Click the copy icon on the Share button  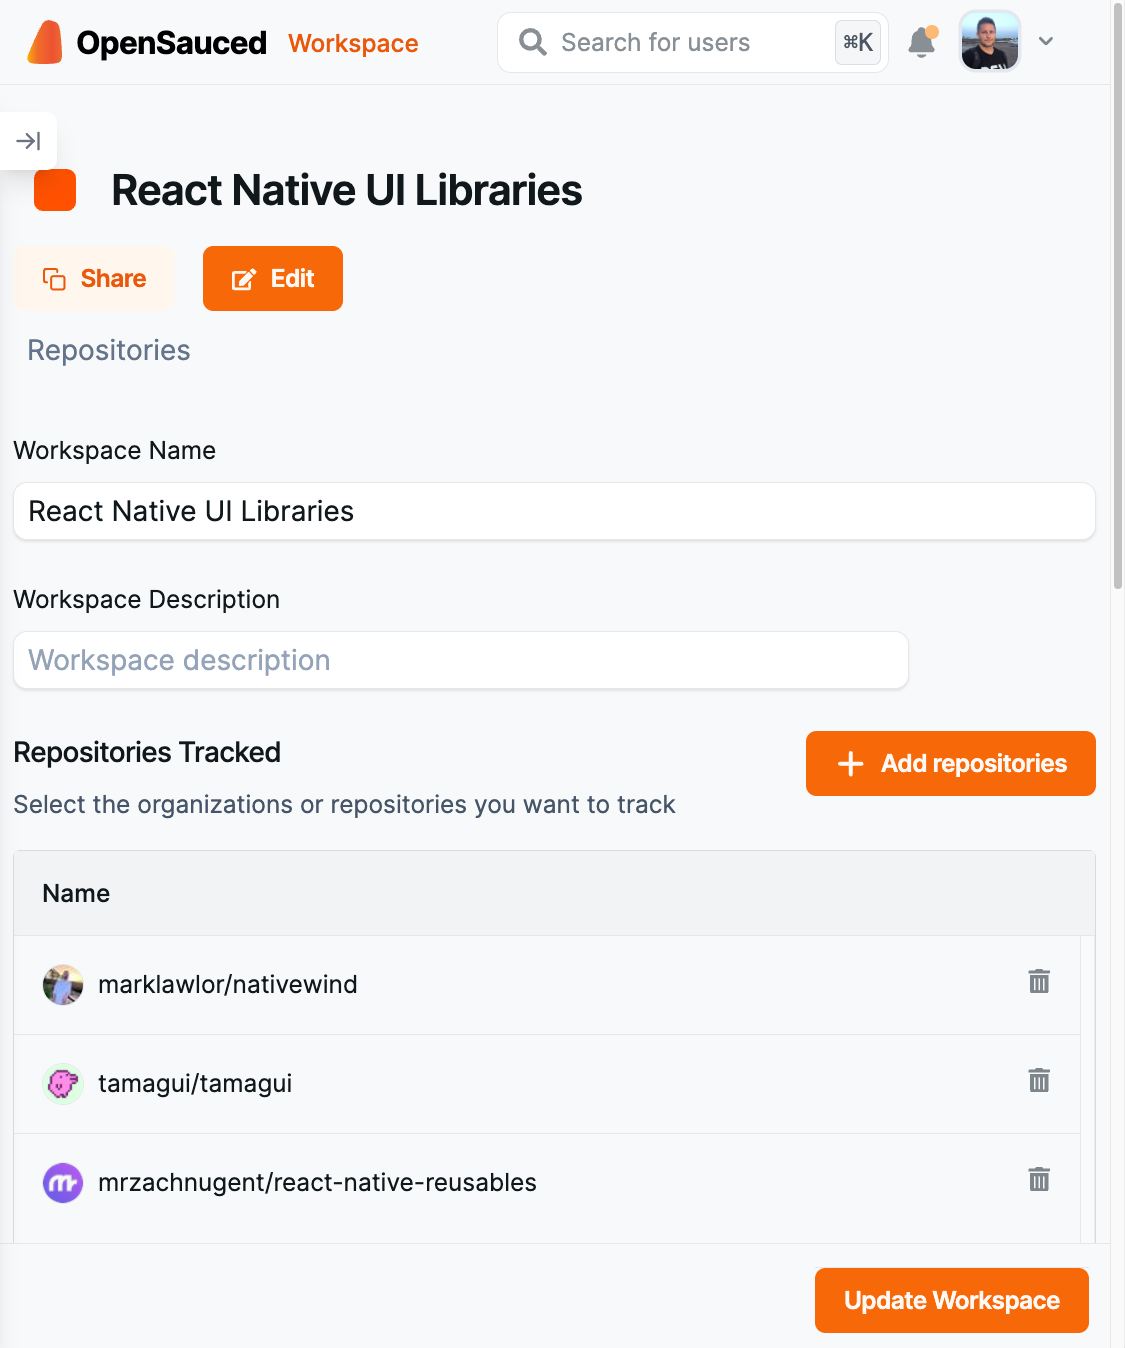click(x=54, y=278)
